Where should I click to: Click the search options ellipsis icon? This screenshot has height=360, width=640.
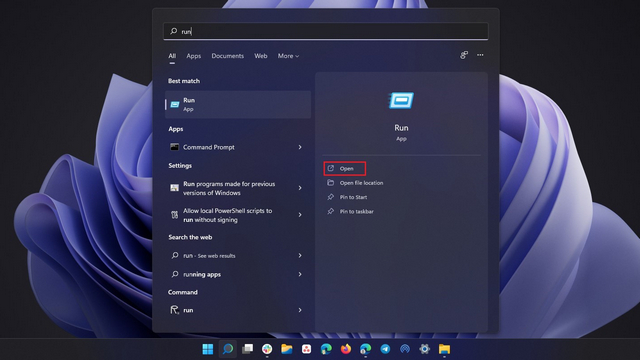[480, 55]
